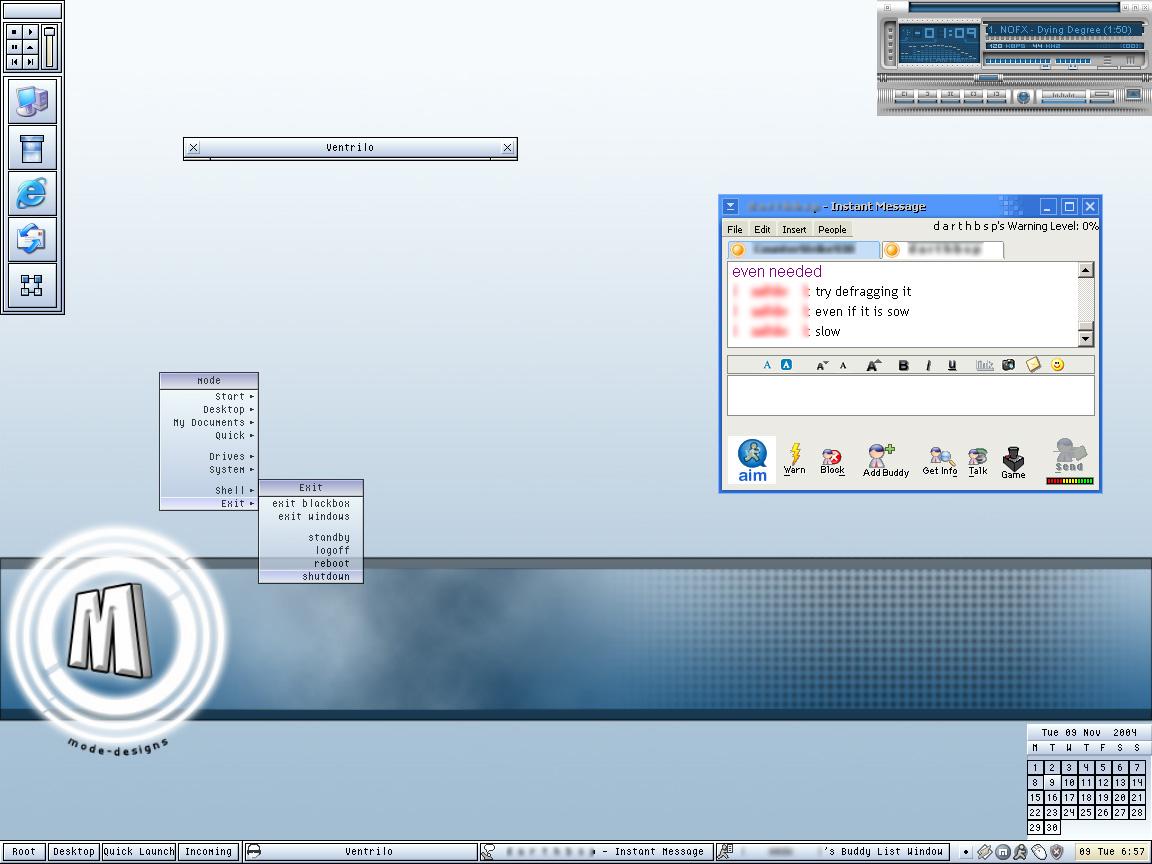Launch Internet Explorer from the dock
Screen dimensions: 1152x864
32,194
